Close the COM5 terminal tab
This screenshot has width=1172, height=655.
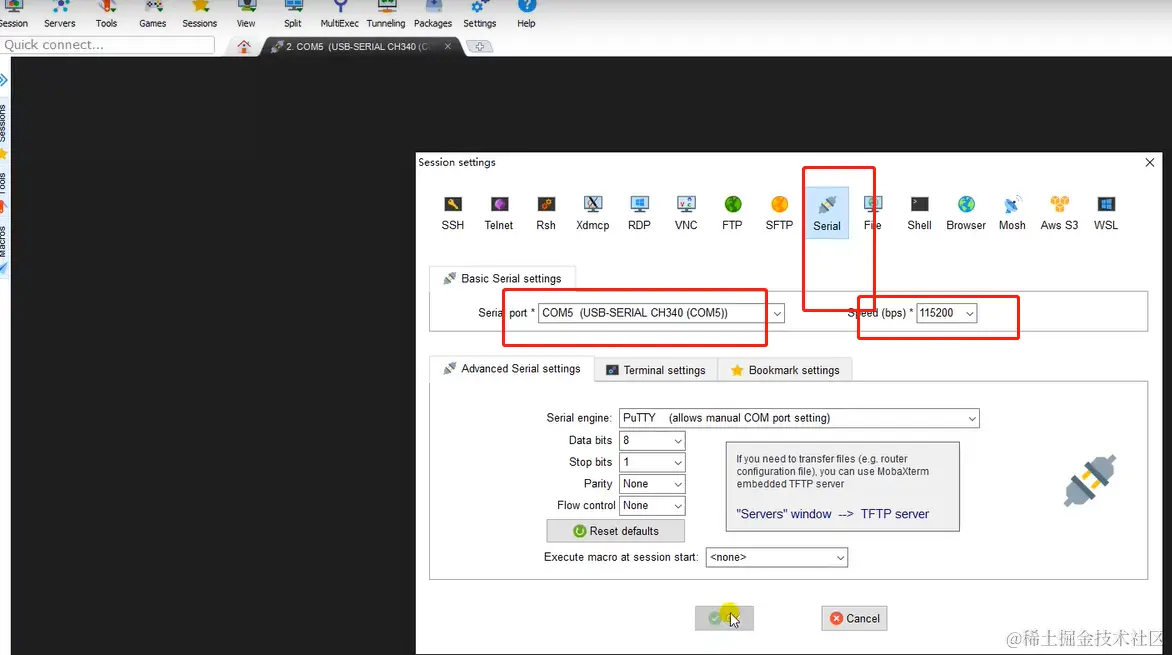pos(448,46)
